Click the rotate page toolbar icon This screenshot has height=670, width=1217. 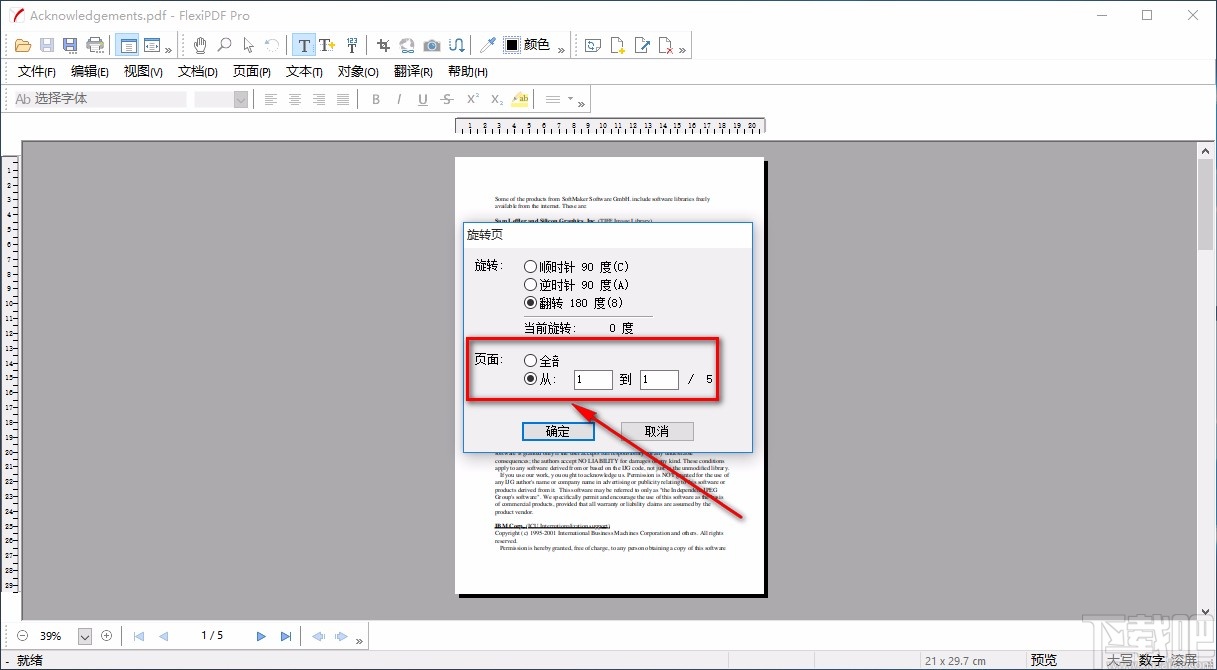click(x=593, y=45)
